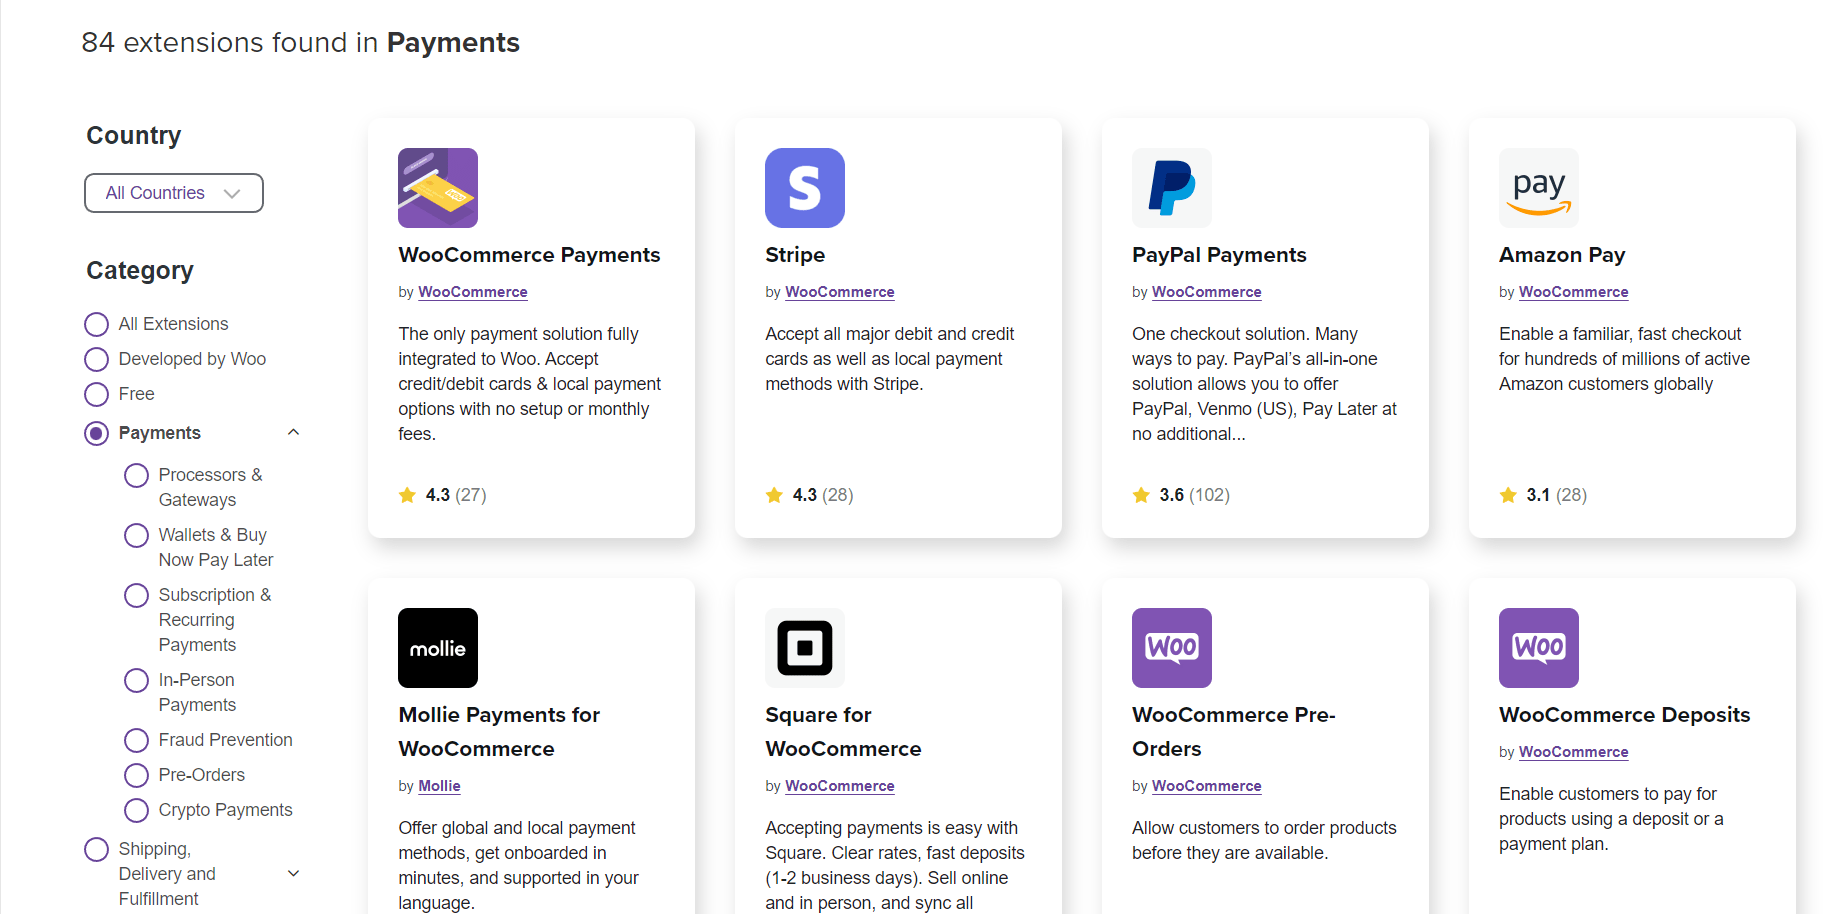Collapse the Payments category chevron
The height and width of the screenshot is (914, 1841).
[293, 432]
